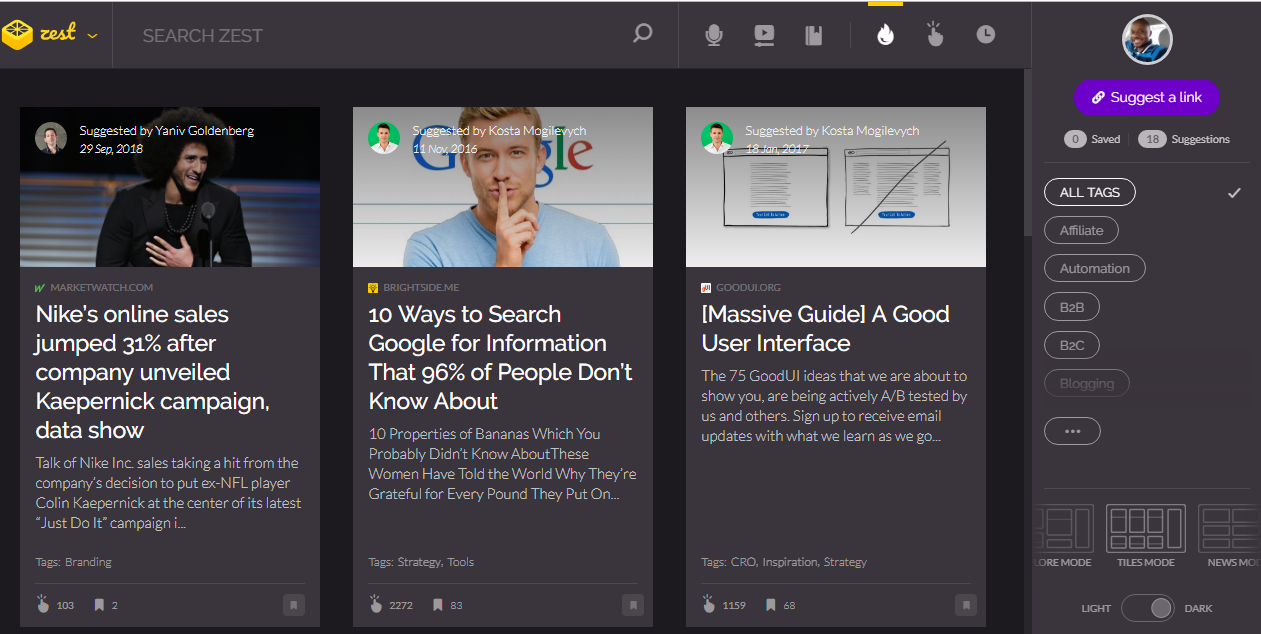Click the bookmark count icon showing 83

(x=438, y=605)
